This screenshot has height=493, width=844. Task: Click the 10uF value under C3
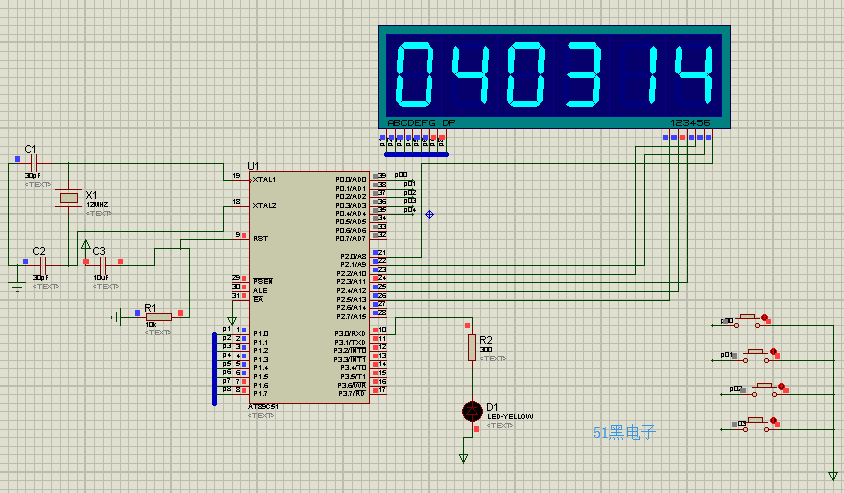click(101, 278)
